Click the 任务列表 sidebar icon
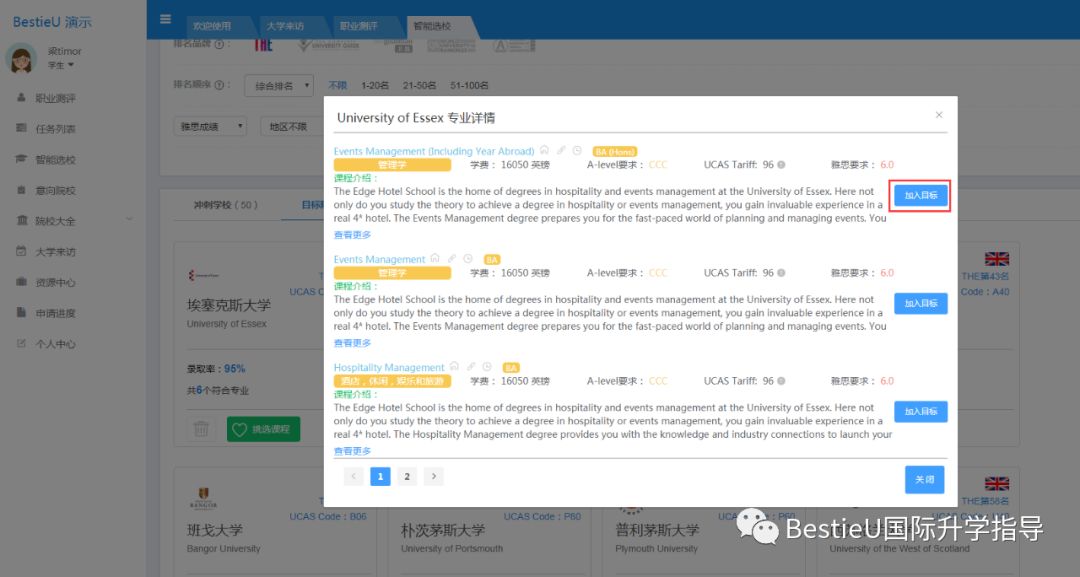The width and height of the screenshot is (1080, 577). click(21, 129)
